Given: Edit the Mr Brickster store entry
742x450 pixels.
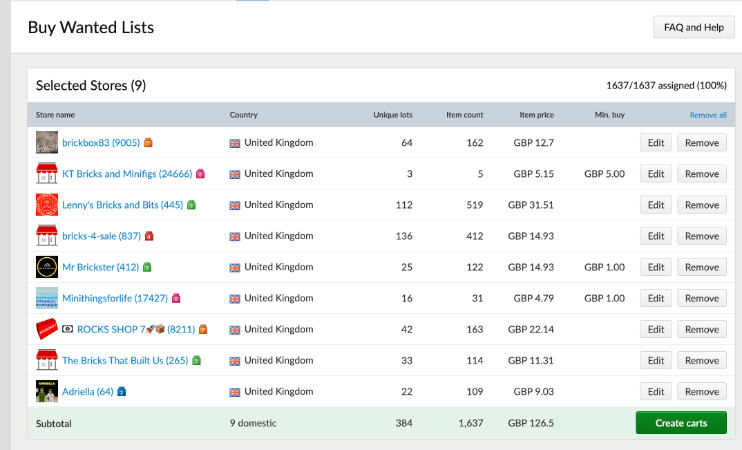Looking at the screenshot, I should (x=656, y=267).
